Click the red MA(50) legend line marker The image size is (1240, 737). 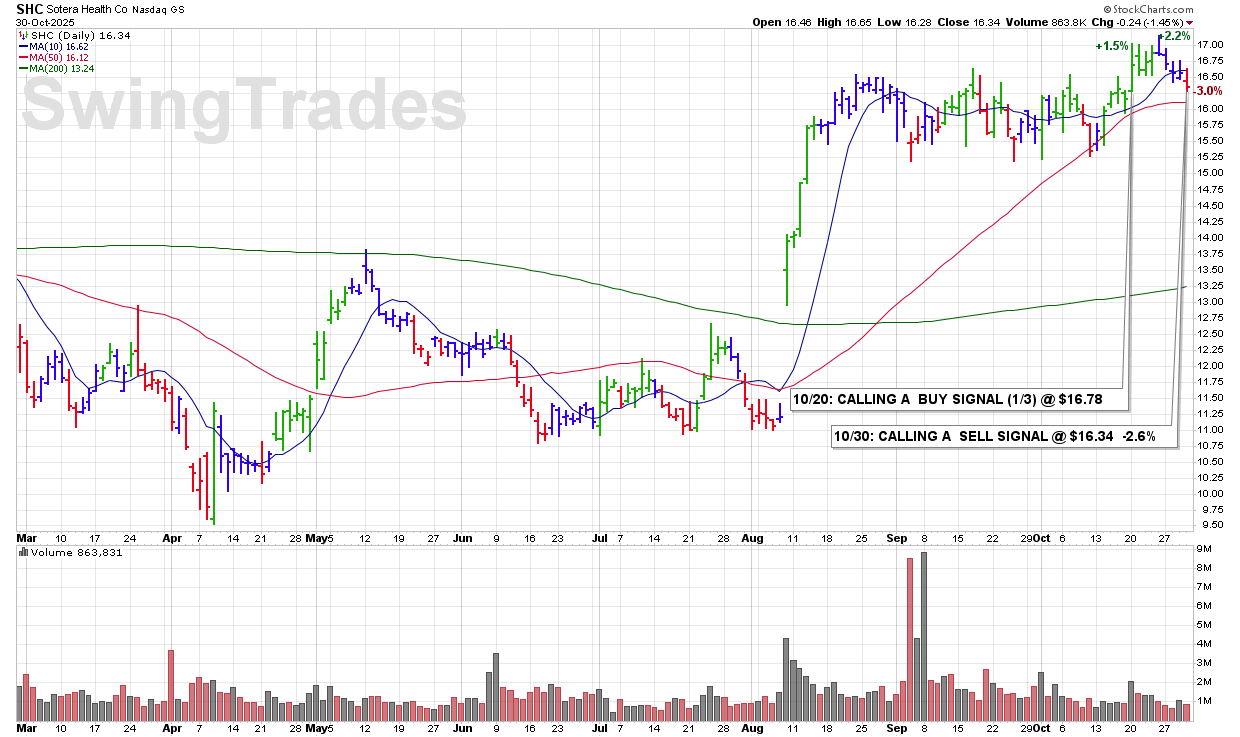click(22, 57)
